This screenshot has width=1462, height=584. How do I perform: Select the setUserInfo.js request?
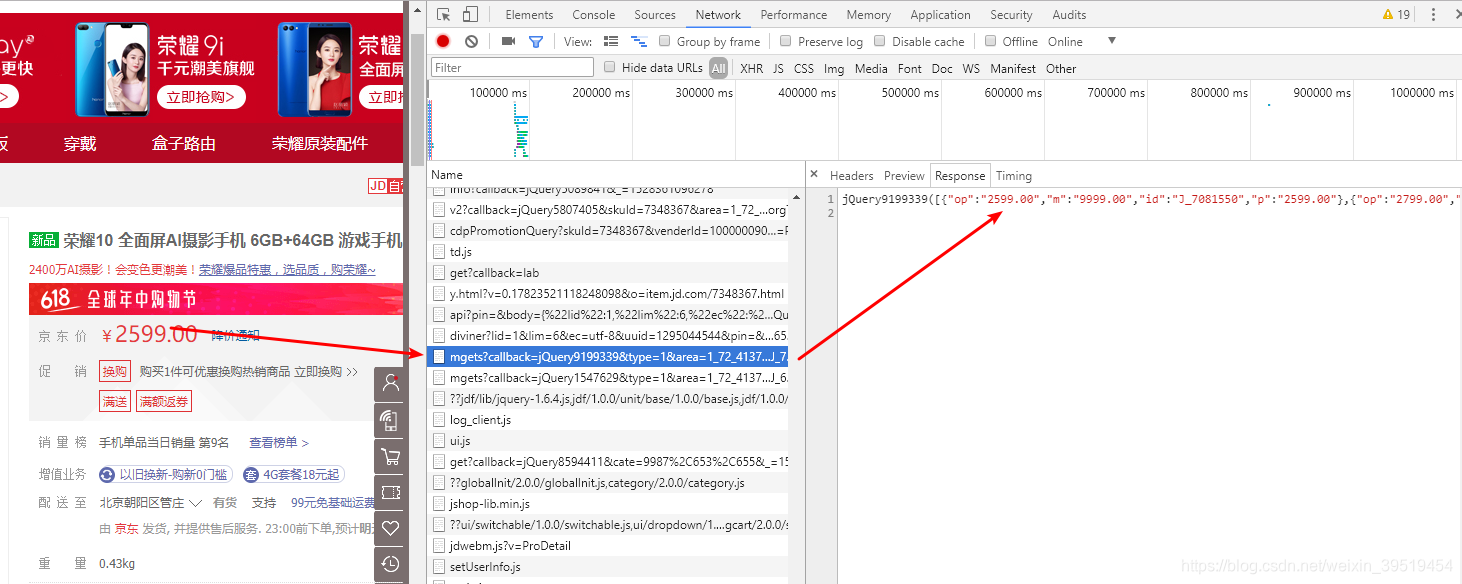(609, 566)
